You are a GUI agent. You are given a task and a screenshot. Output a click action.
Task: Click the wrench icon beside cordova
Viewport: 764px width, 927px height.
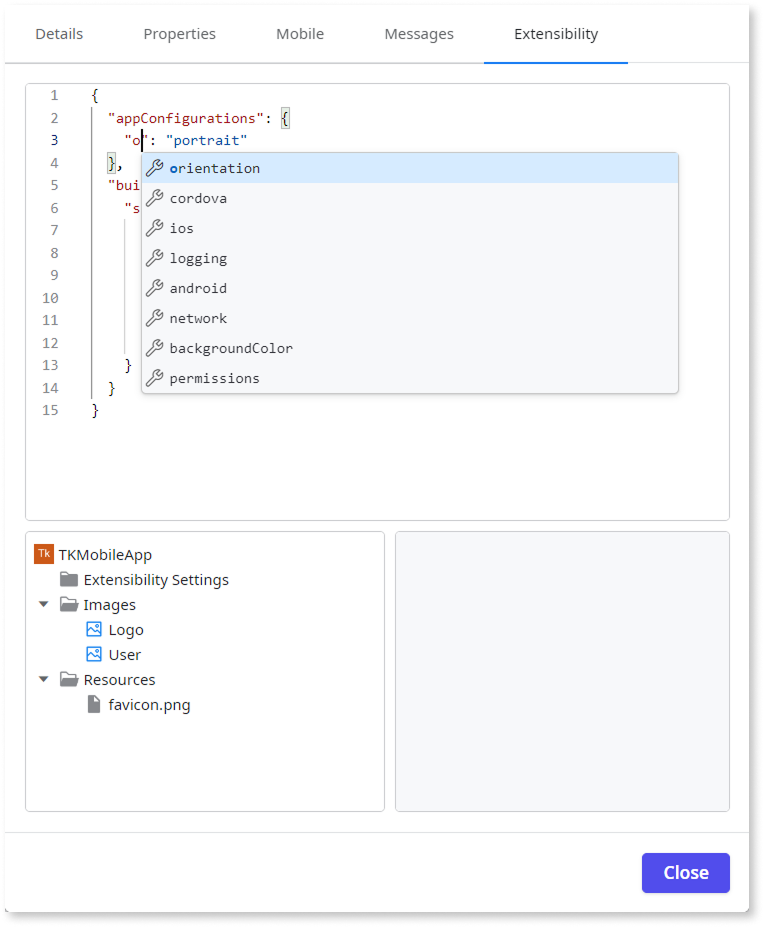click(x=156, y=197)
